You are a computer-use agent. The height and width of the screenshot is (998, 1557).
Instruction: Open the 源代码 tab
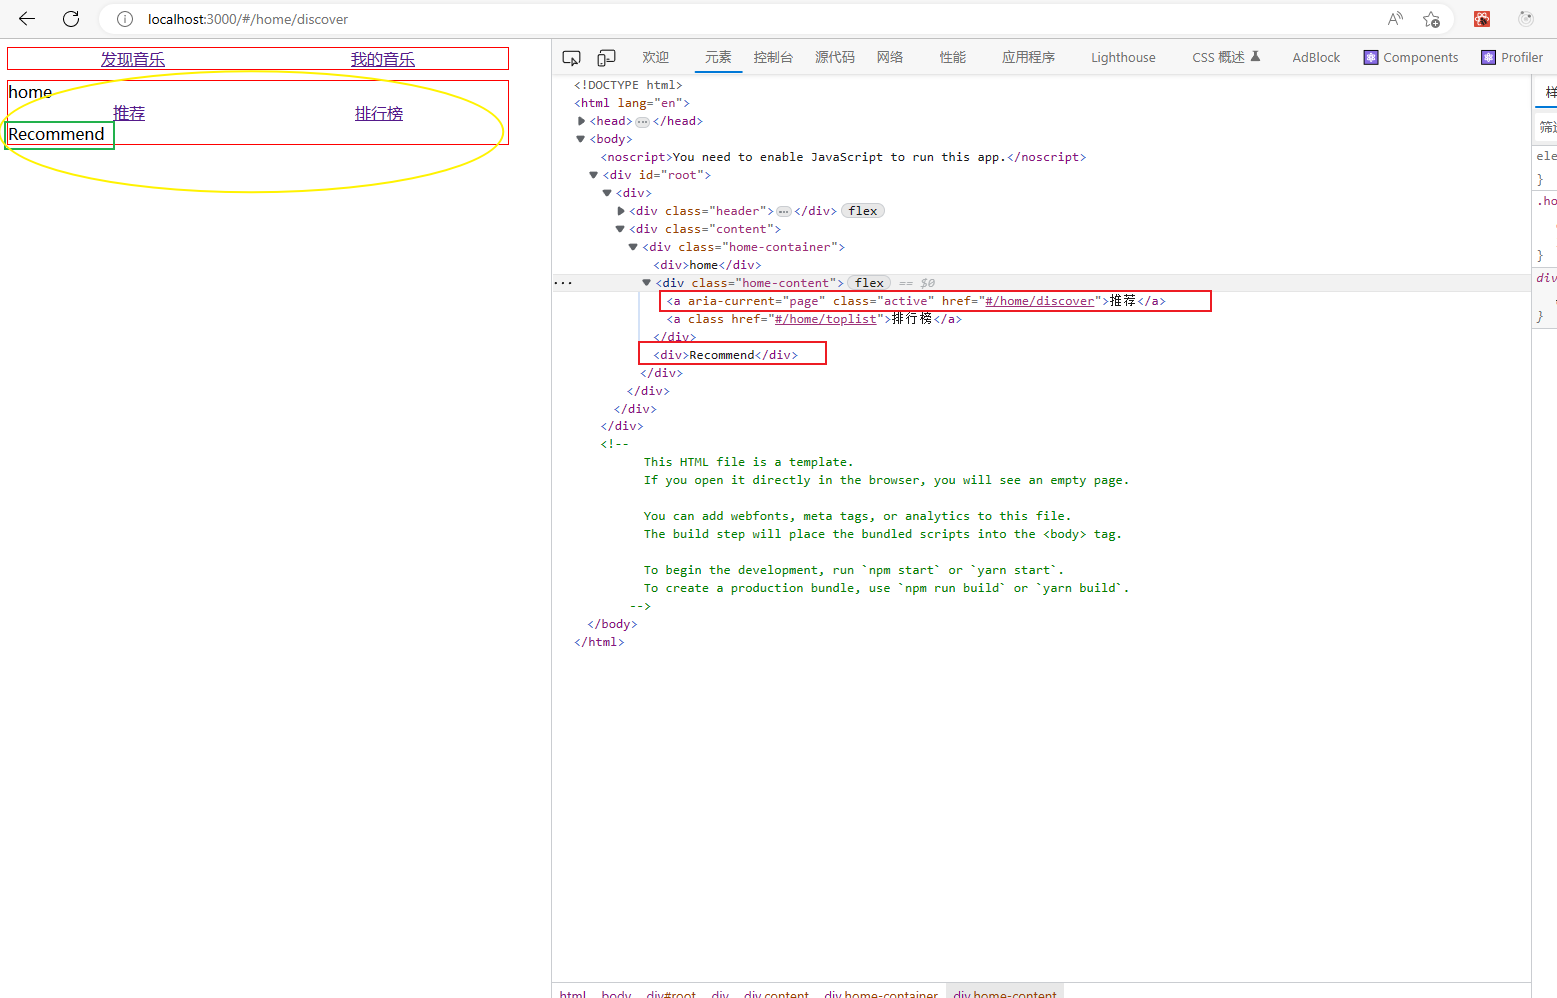[x=835, y=58]
